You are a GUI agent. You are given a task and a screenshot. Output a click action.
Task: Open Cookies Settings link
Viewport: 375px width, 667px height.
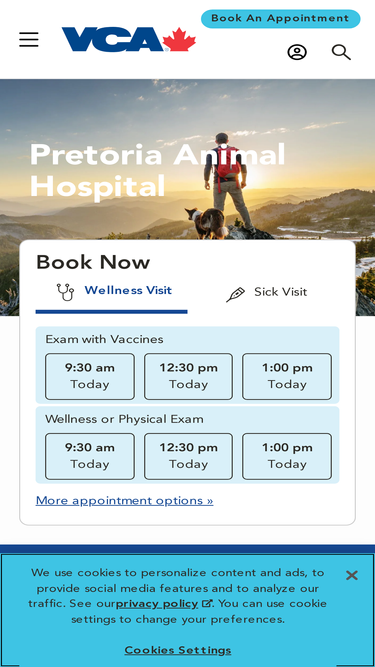178,650
